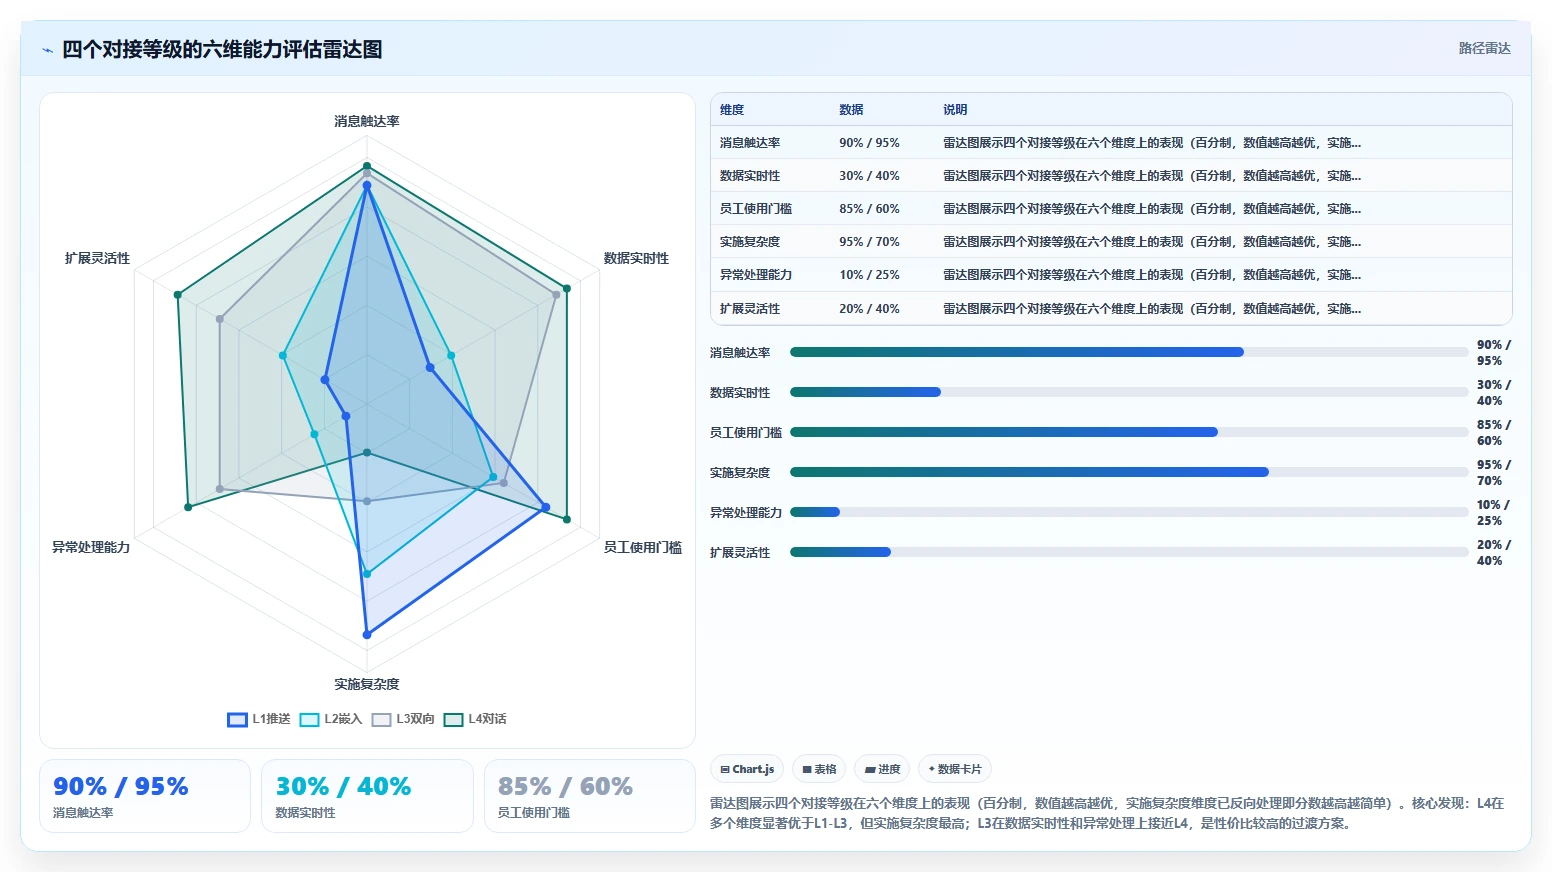Click the 消息触达率 progress bar

pyautogui.click(x=1129, y=352)
